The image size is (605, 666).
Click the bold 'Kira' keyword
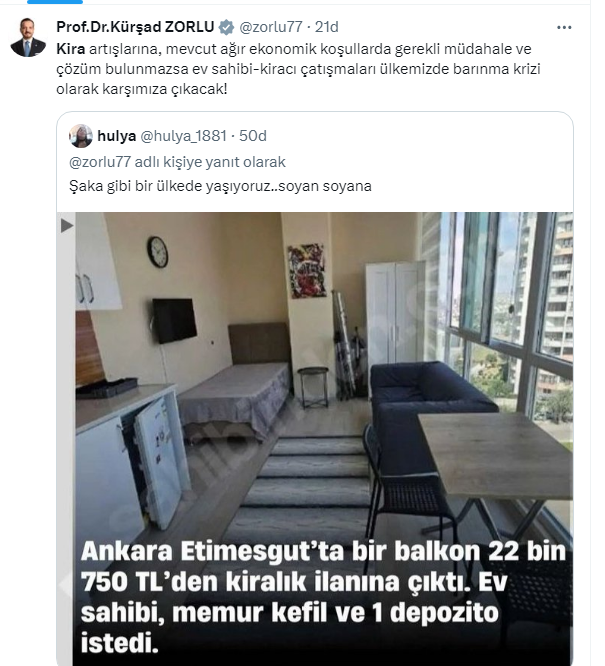71,49
